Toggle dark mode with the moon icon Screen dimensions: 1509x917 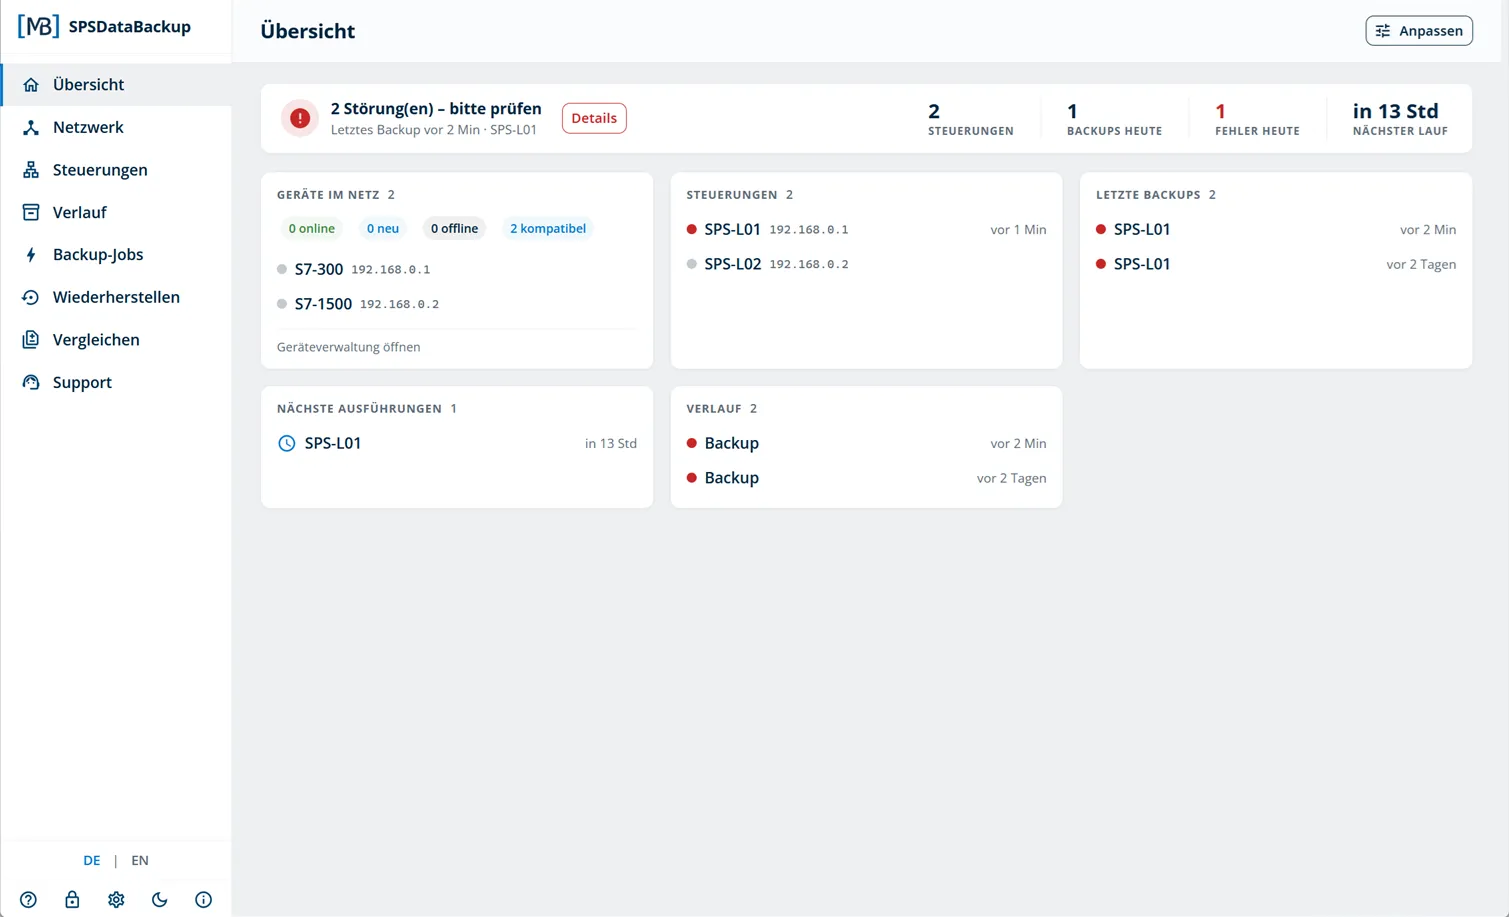tap(160, 900)
